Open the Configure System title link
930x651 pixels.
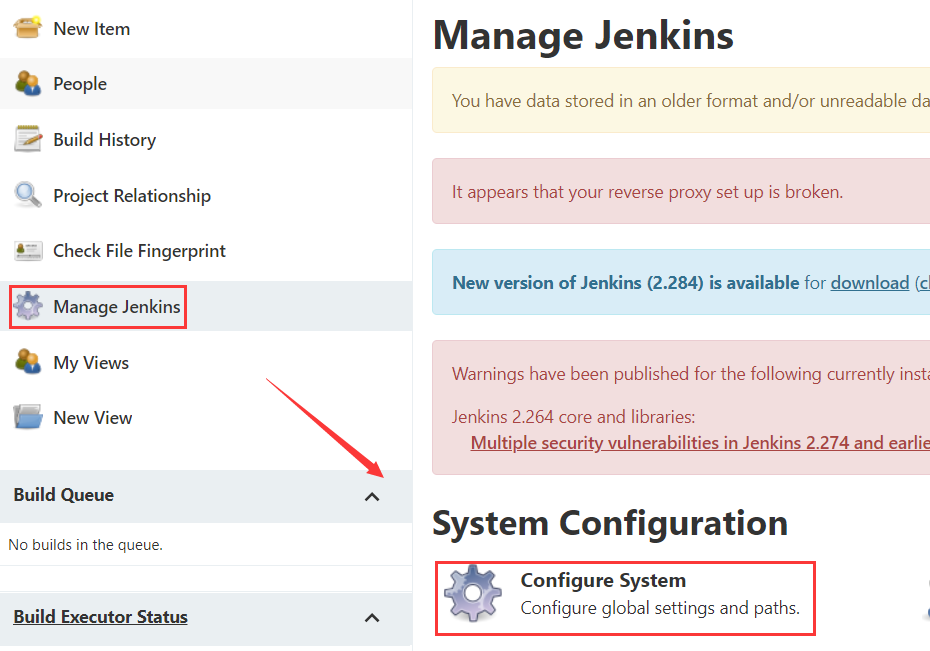click(603, 580)
